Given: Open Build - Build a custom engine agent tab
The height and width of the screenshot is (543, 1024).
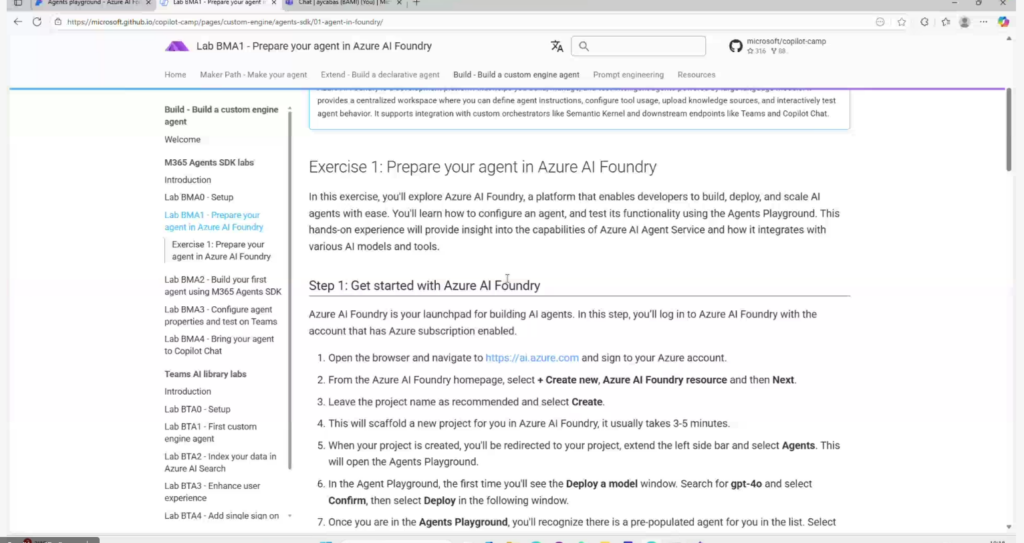Looking at the screenshot, I should 516,74.
